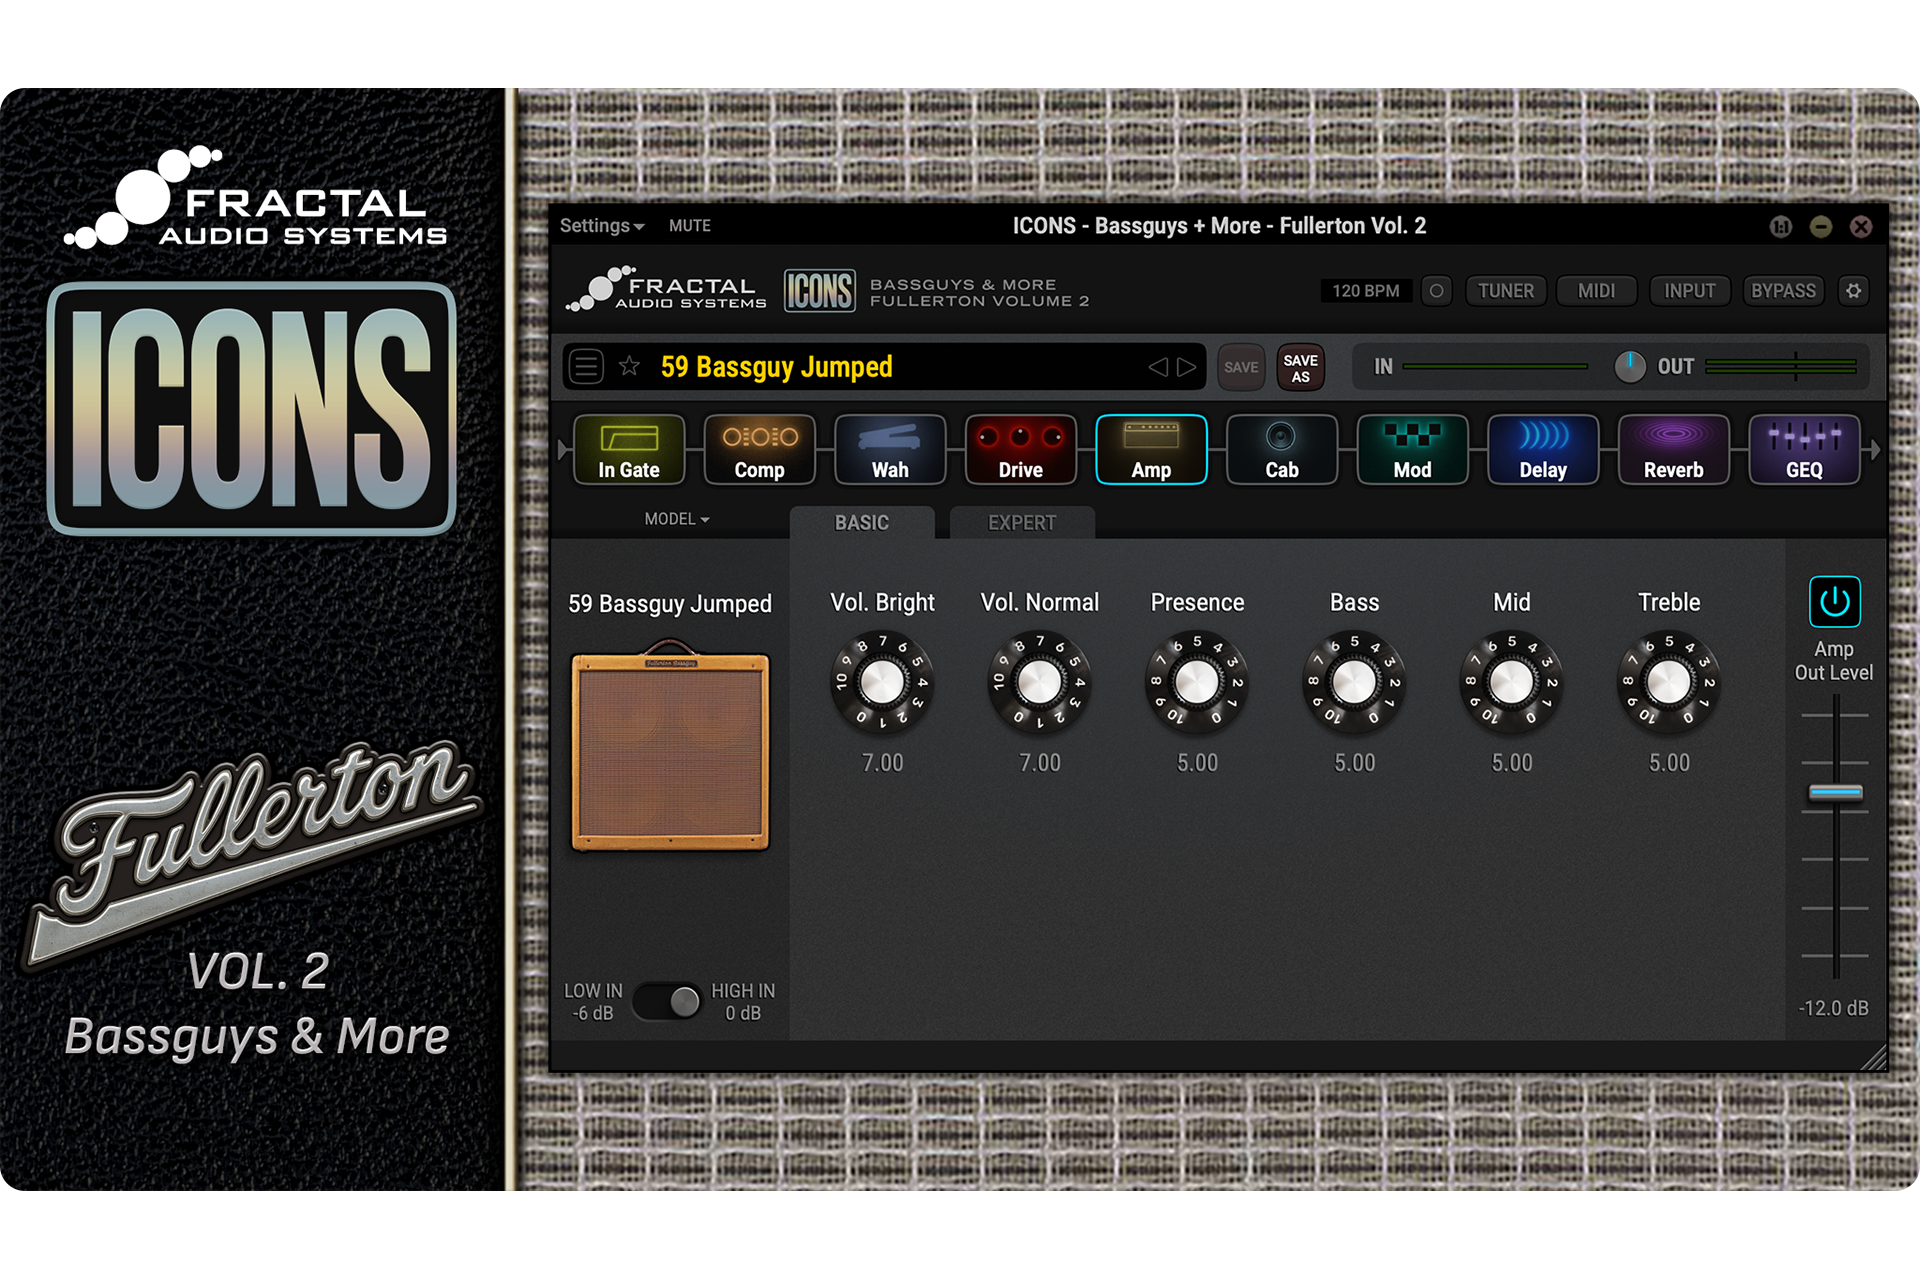Open the Mod effect block
The height and width of the screenshot is (1280, 1920).
pyautogui.click(x=1411, y=450)
